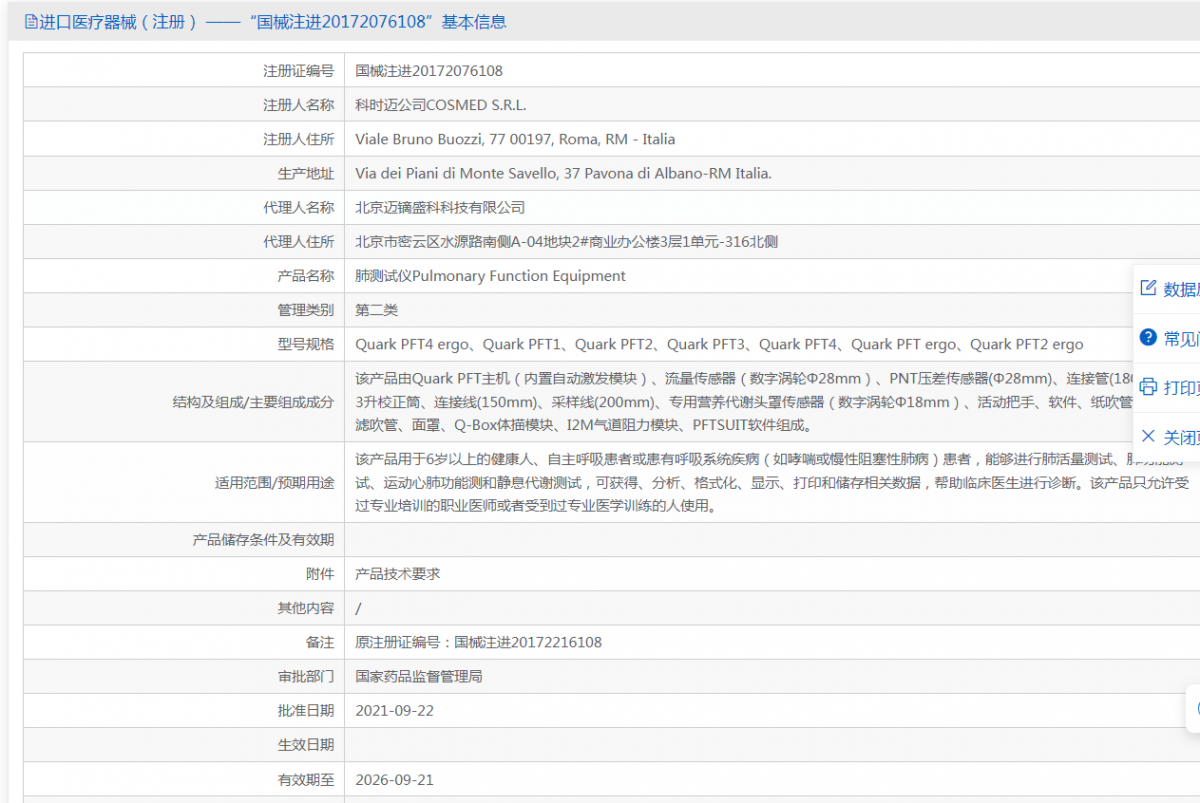Click the production address Via dei Piani di Monte Savello

point(564,173)
